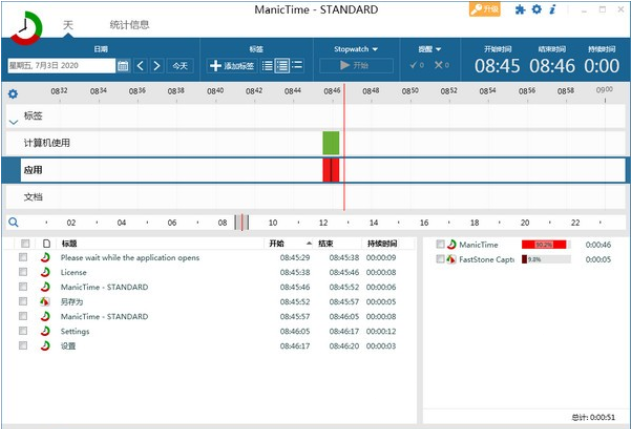The height and width of the screenshot is (429, 633).
Task: Select the middle list view mode icon
Action: coord(282,65)
